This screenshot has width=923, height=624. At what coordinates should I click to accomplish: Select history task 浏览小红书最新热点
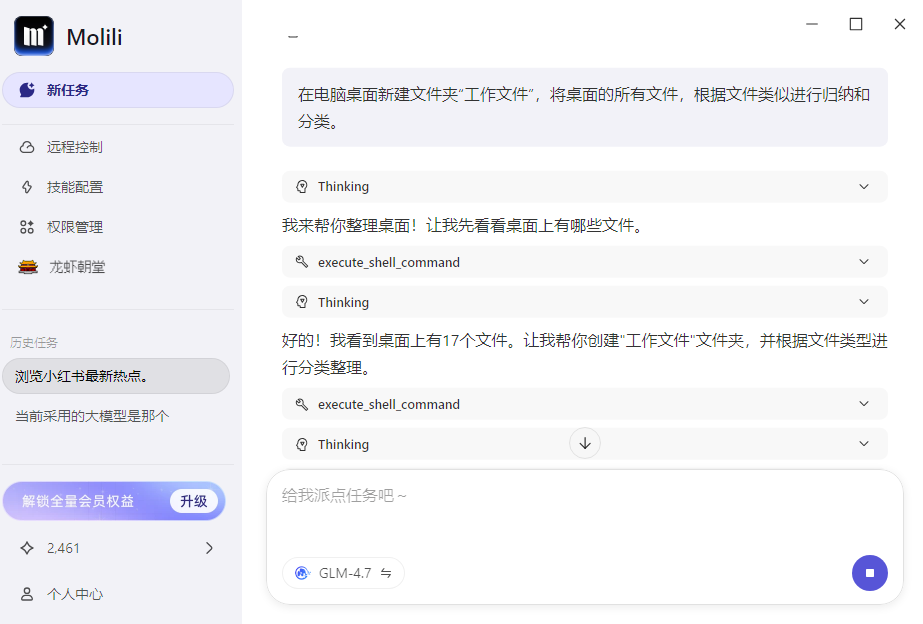116,376
